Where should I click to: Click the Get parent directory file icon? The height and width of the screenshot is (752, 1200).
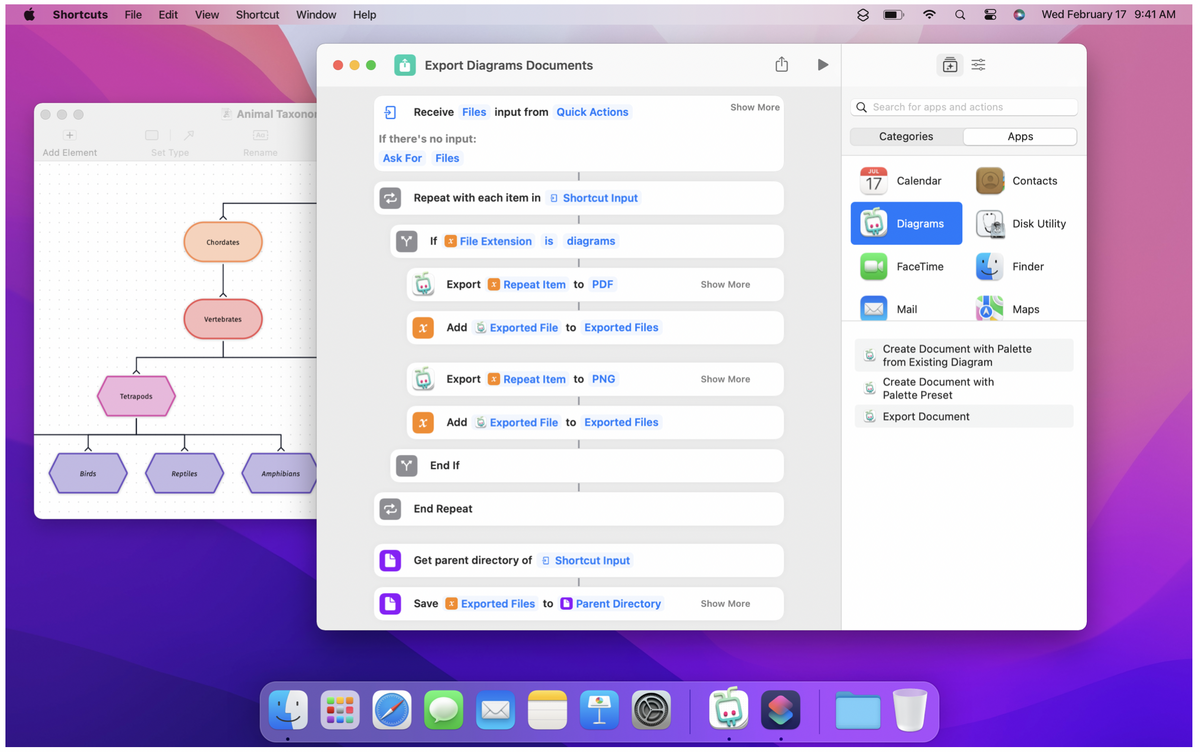(391, 561)
